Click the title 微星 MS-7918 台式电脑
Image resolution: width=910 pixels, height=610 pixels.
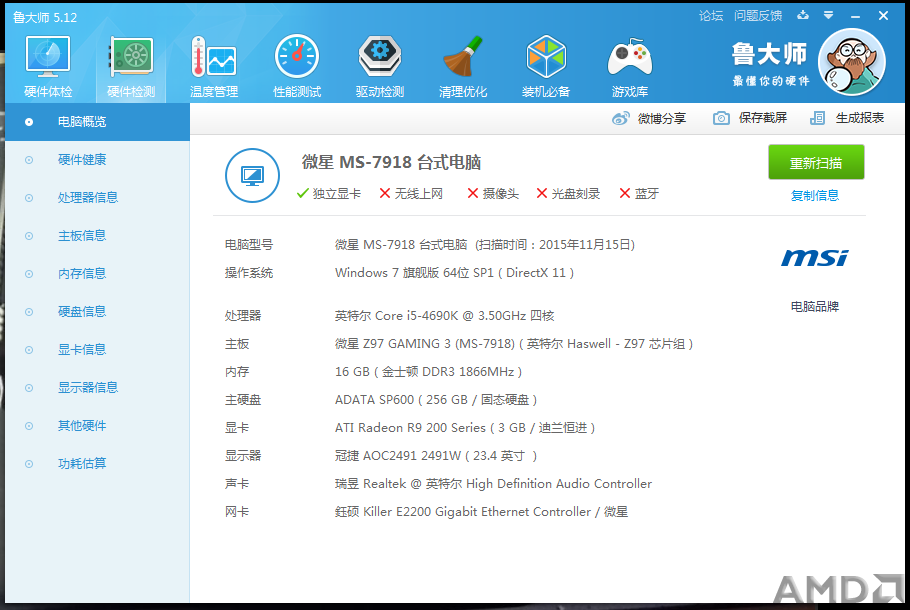(x=391, y=163)
